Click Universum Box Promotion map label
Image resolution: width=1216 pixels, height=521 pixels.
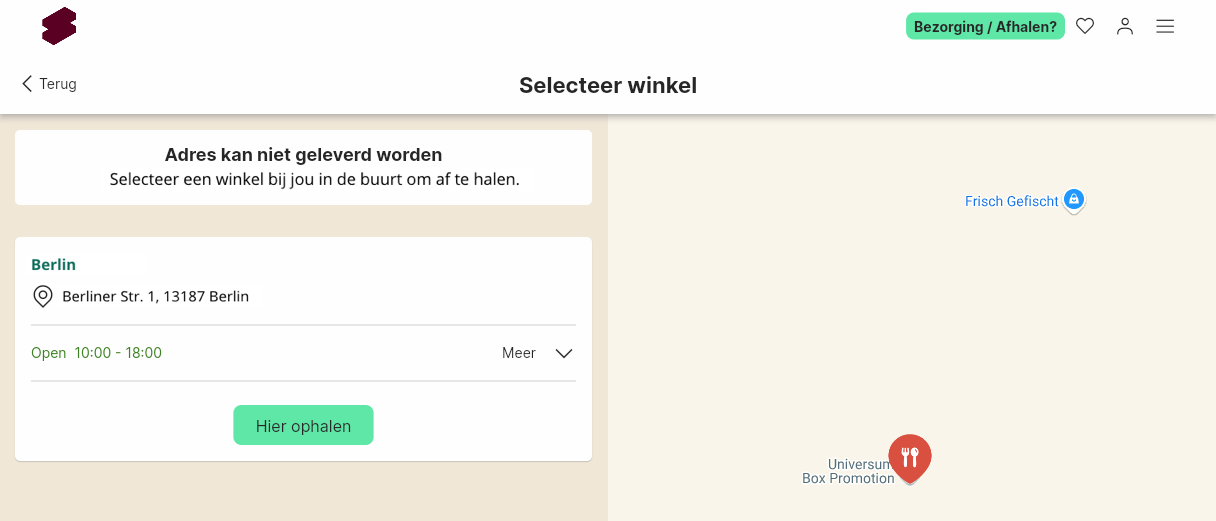[x=848, y=471]
